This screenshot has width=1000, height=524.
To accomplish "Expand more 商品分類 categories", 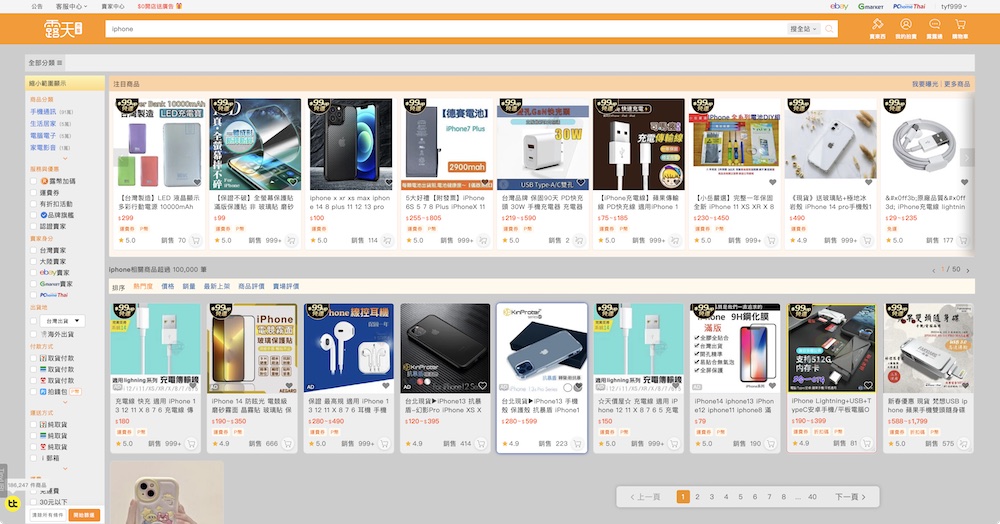I will (x=65, y=158).
